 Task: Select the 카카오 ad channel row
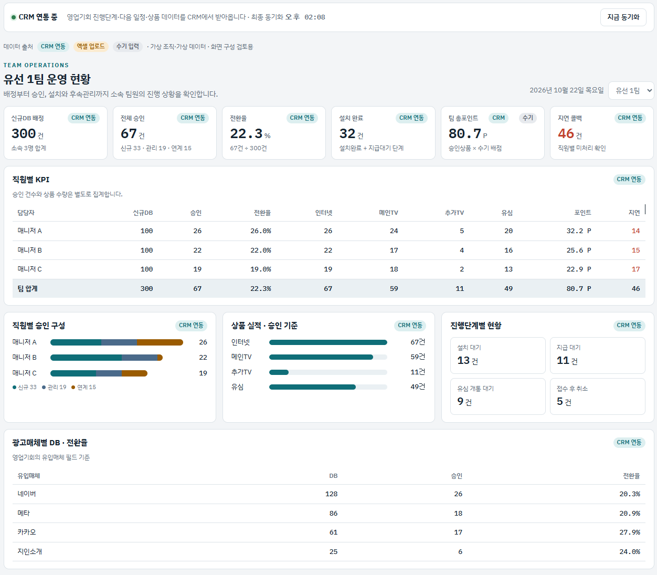pos(329,532)
